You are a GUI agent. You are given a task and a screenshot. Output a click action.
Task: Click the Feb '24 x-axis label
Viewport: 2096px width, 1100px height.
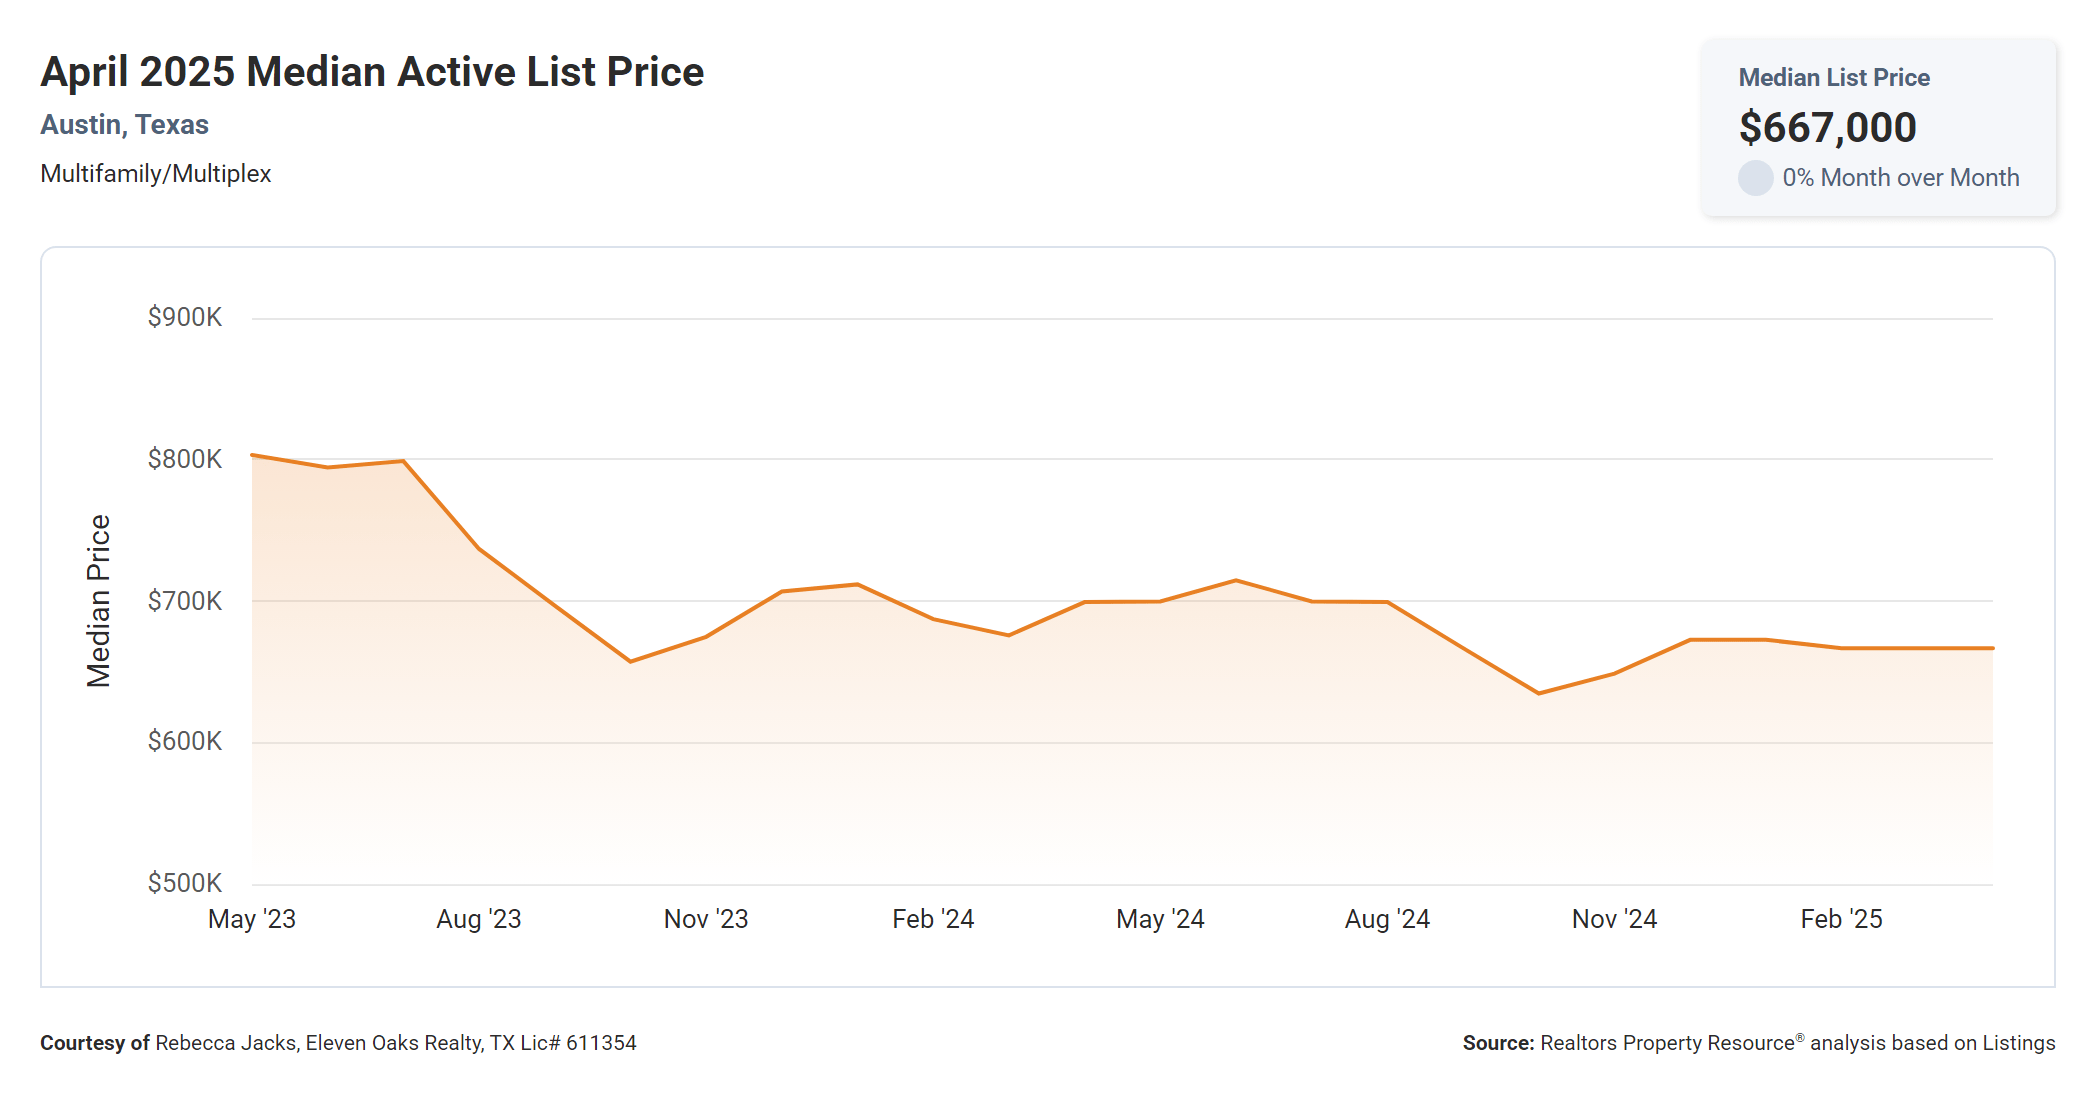point(933,919)
